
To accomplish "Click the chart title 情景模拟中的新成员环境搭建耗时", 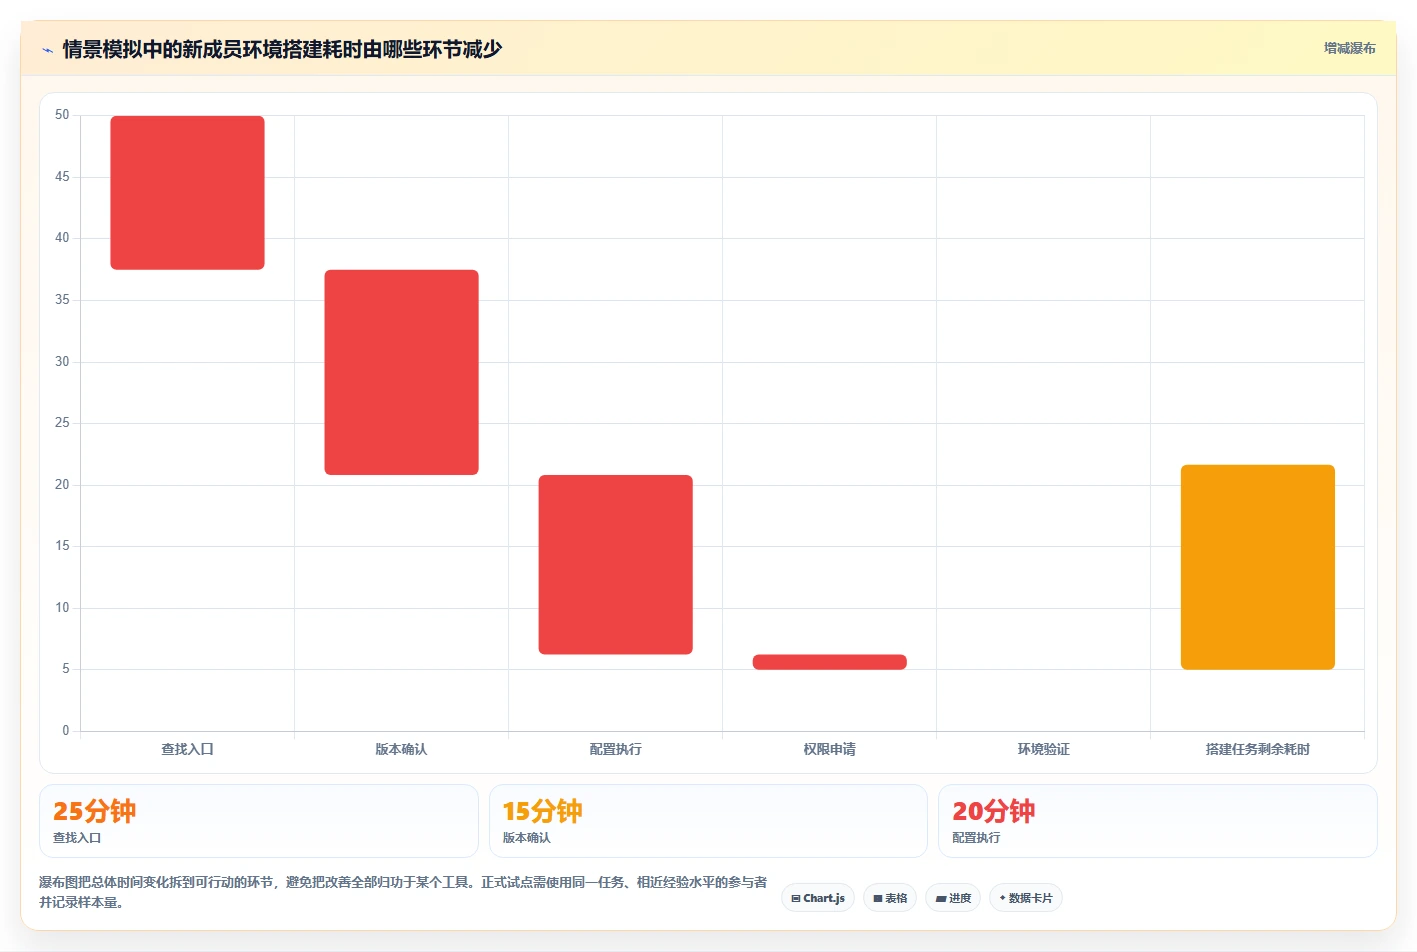I will click(x=282, y=49).
